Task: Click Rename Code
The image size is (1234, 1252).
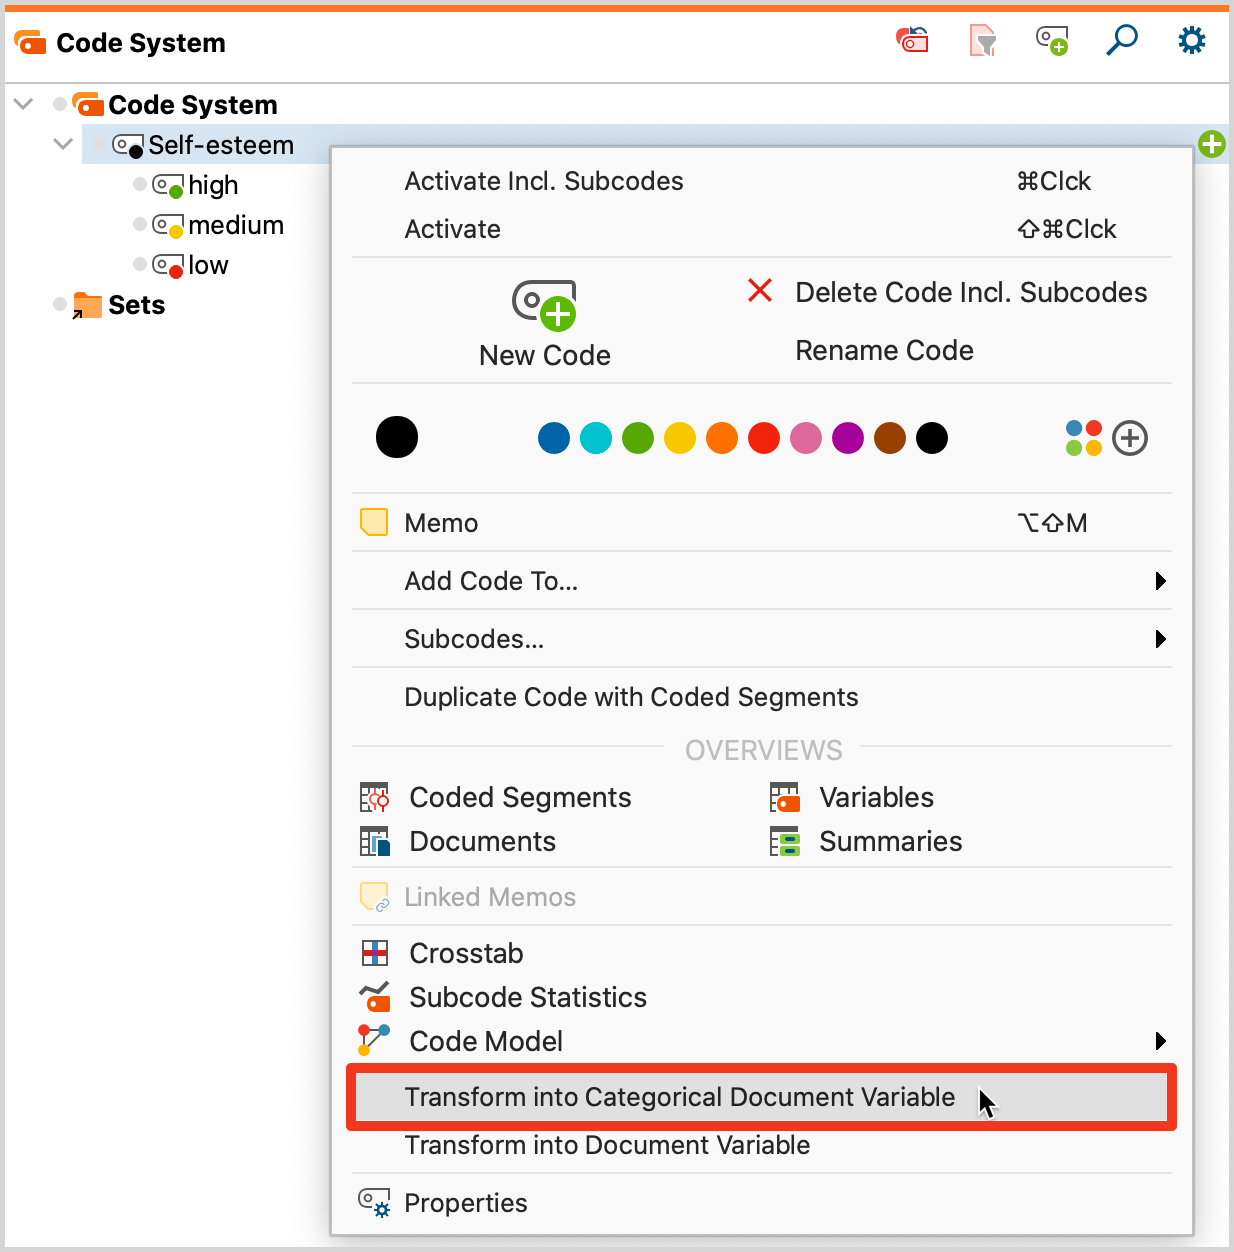Action: (x=884, y=350)
